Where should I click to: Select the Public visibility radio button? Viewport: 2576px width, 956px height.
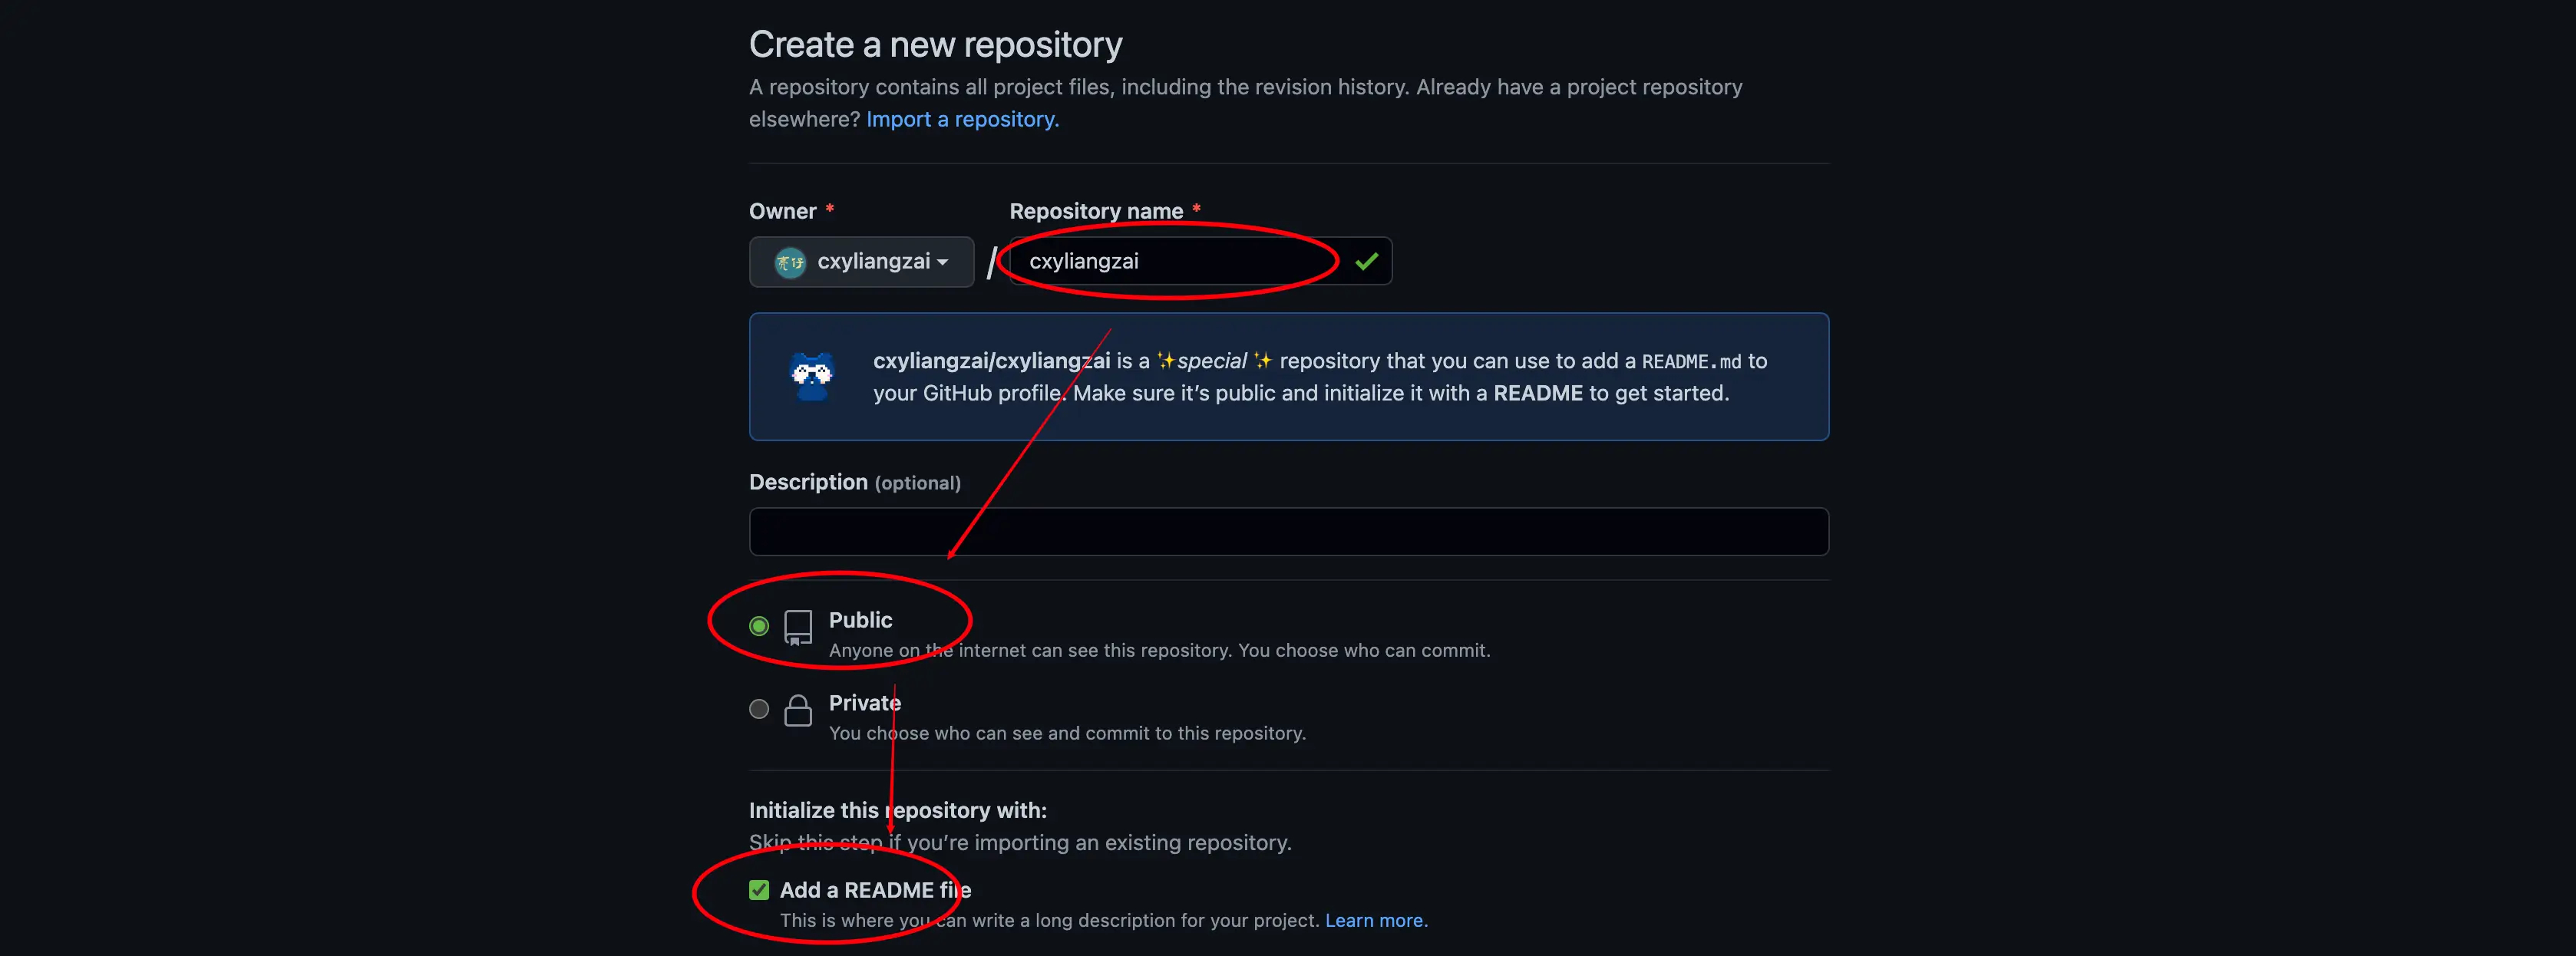click(759, 626)
